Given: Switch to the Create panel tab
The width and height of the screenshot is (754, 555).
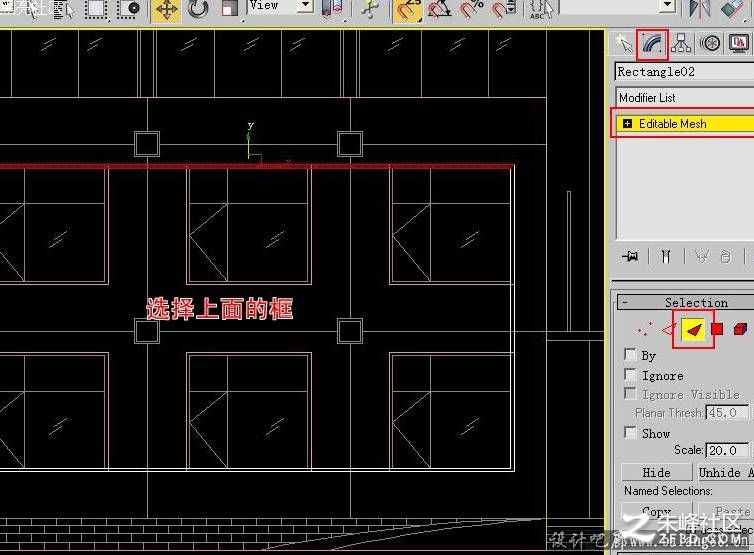Looking at the screenshot, I should [624, 44].
